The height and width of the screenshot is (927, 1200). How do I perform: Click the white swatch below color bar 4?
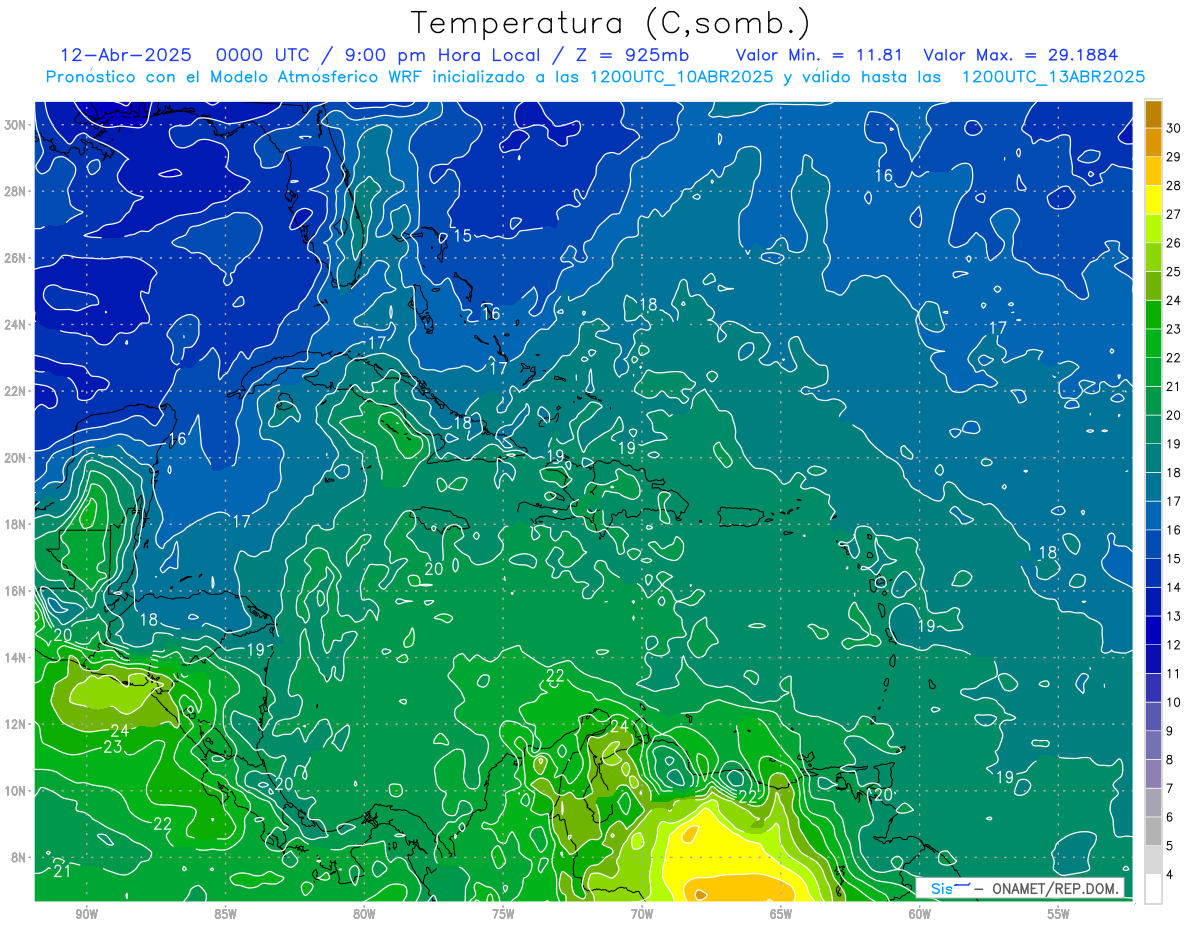click(1154, 889)
